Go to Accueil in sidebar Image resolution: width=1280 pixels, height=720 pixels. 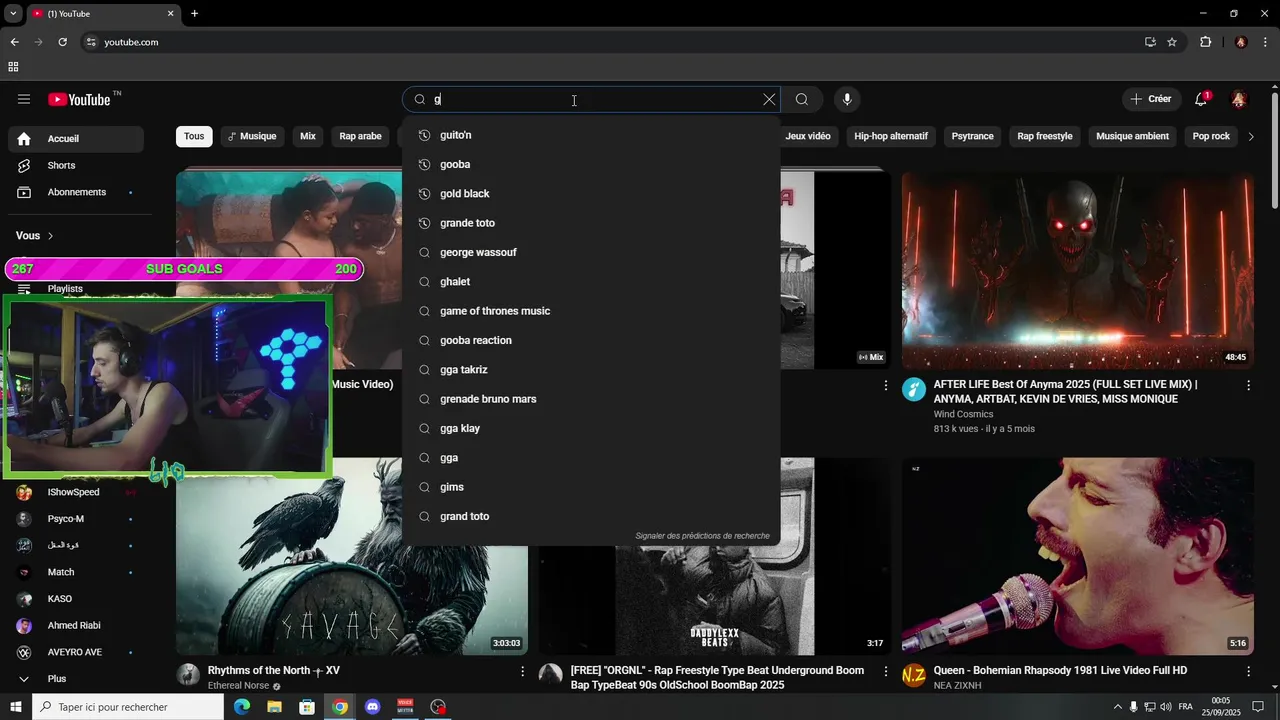(76, 139)
